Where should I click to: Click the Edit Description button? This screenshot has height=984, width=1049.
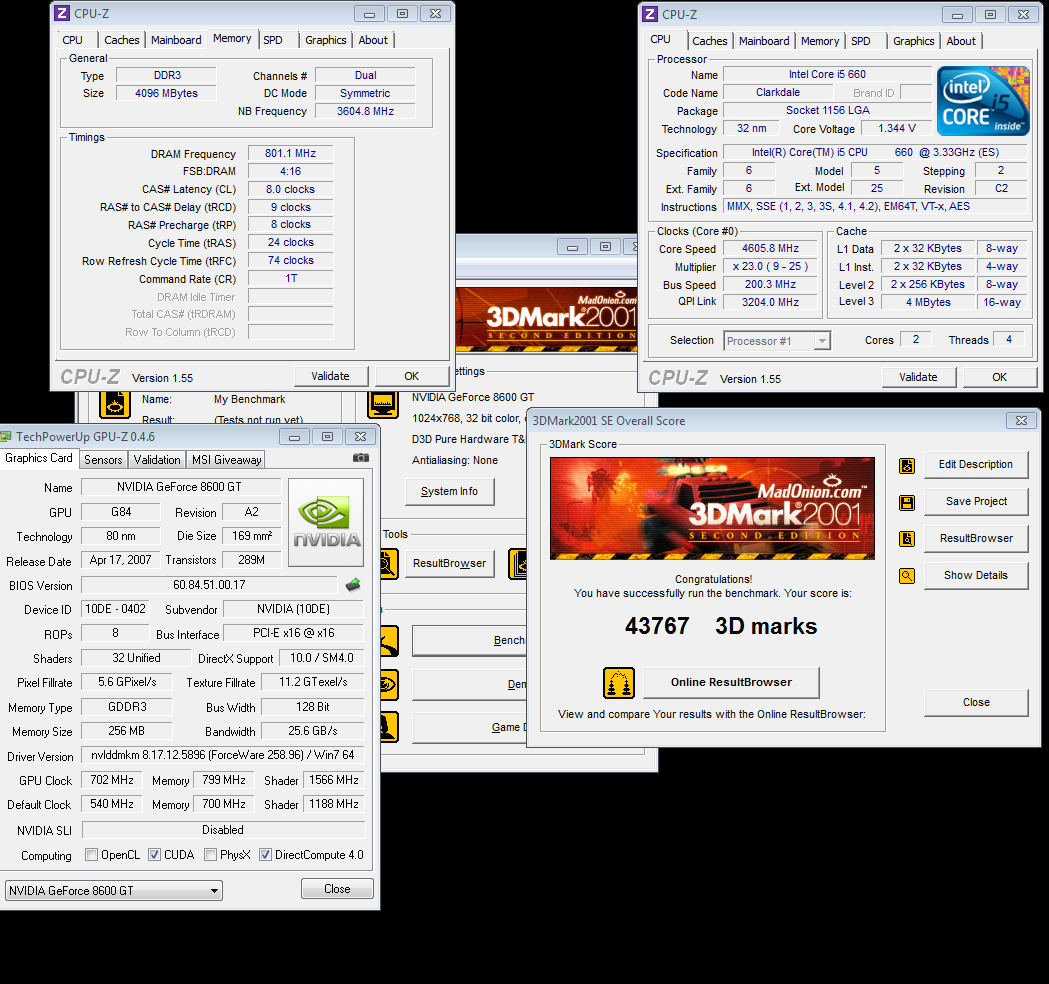(976, 465)
